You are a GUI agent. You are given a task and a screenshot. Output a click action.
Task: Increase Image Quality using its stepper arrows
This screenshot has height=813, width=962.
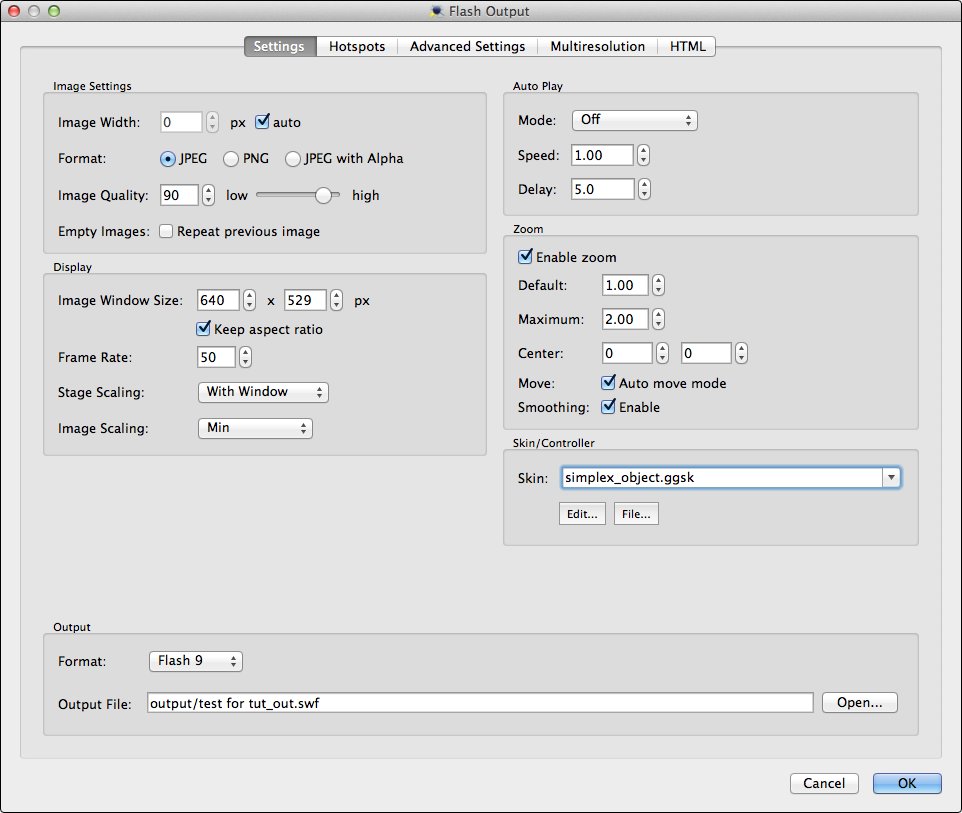click(207, 191)
